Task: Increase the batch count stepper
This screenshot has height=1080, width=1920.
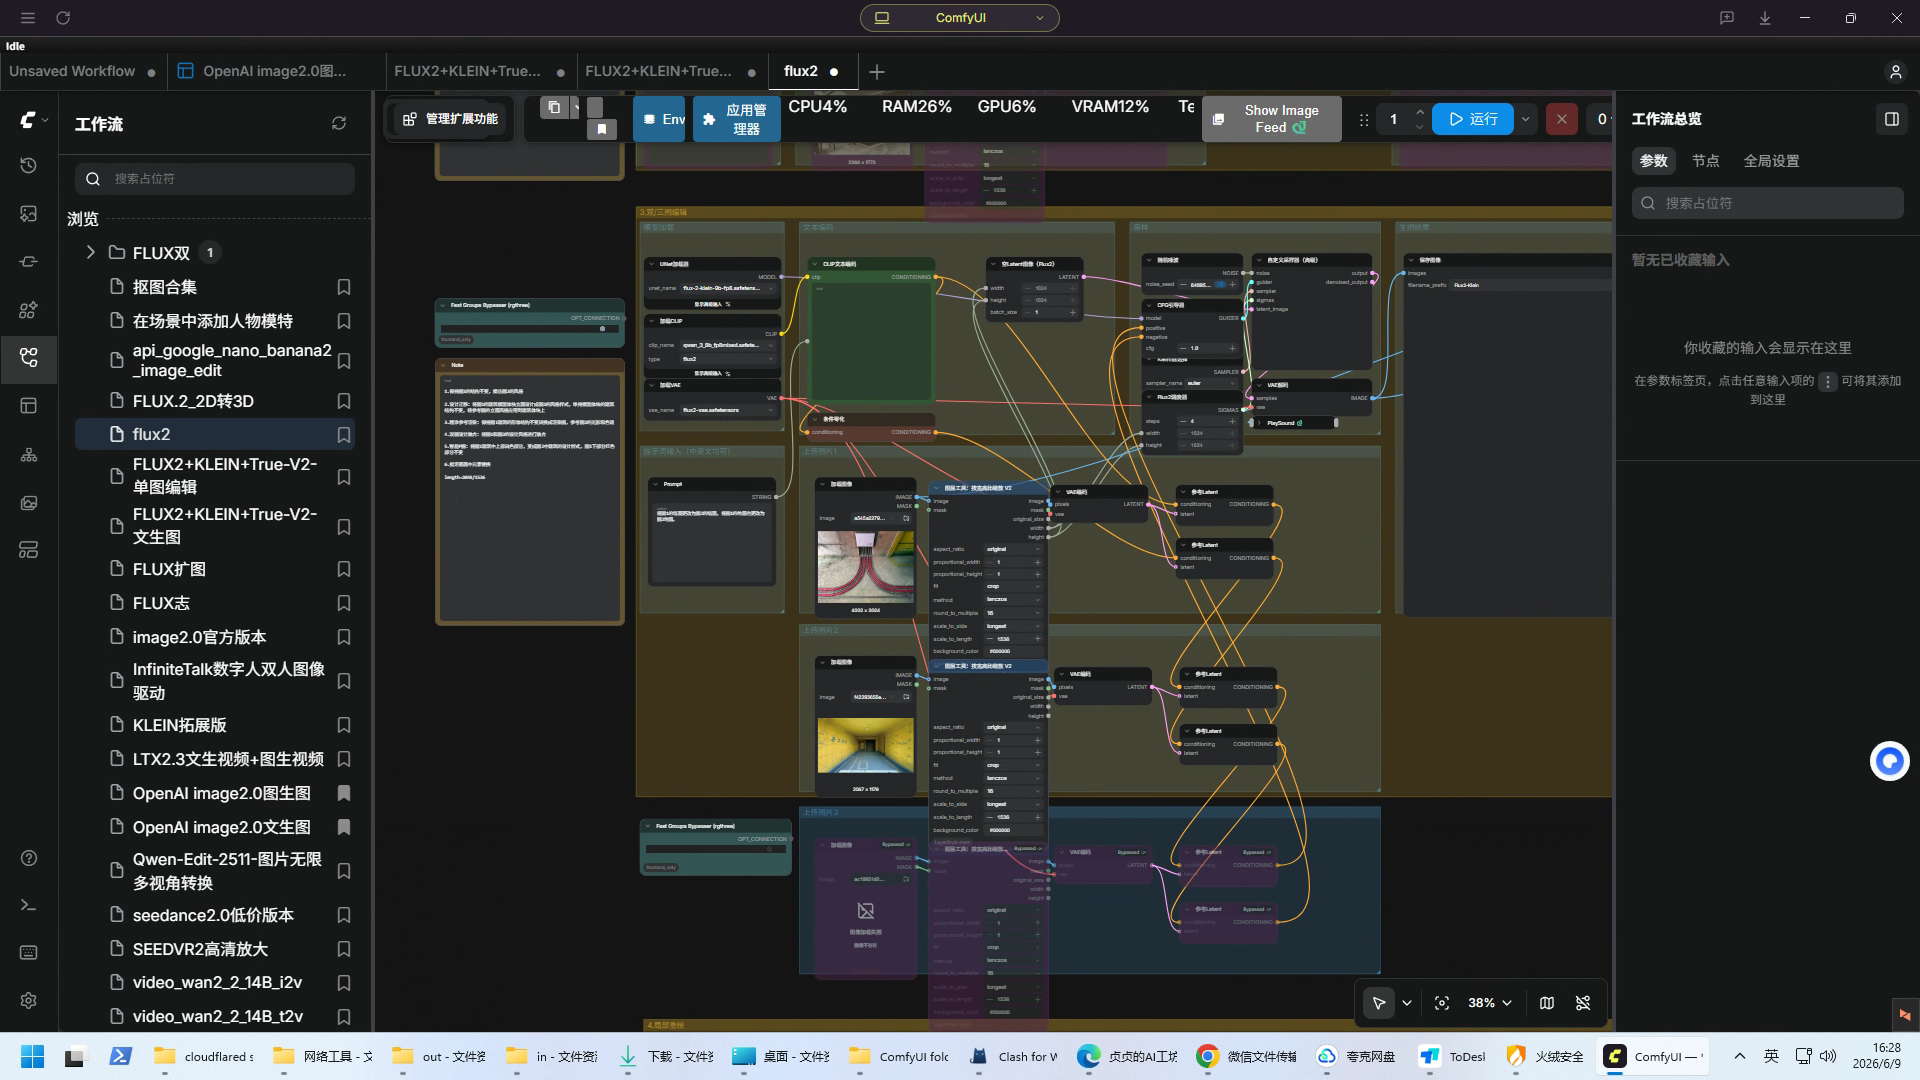Action: pyautogui.click(x=1419, y=111)
